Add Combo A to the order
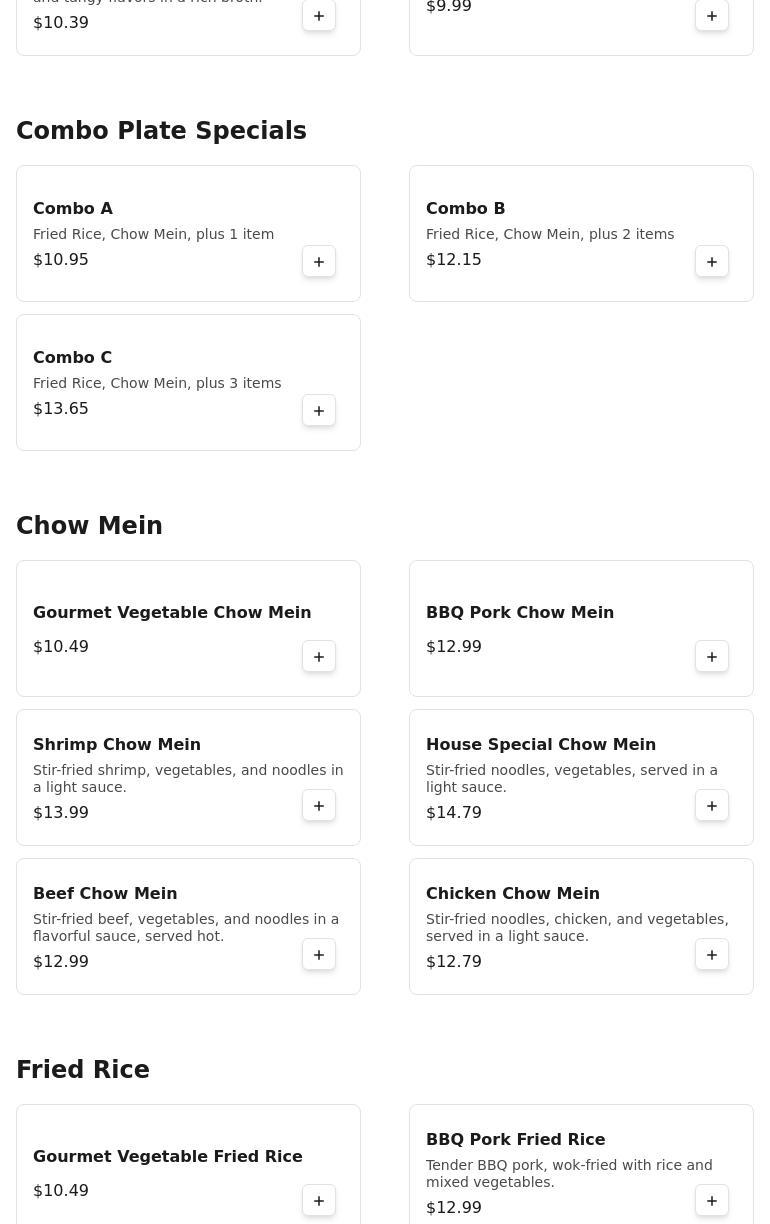Image resolution: width=770 pixels, height=1224 pixels. click(x=319, y=262)
